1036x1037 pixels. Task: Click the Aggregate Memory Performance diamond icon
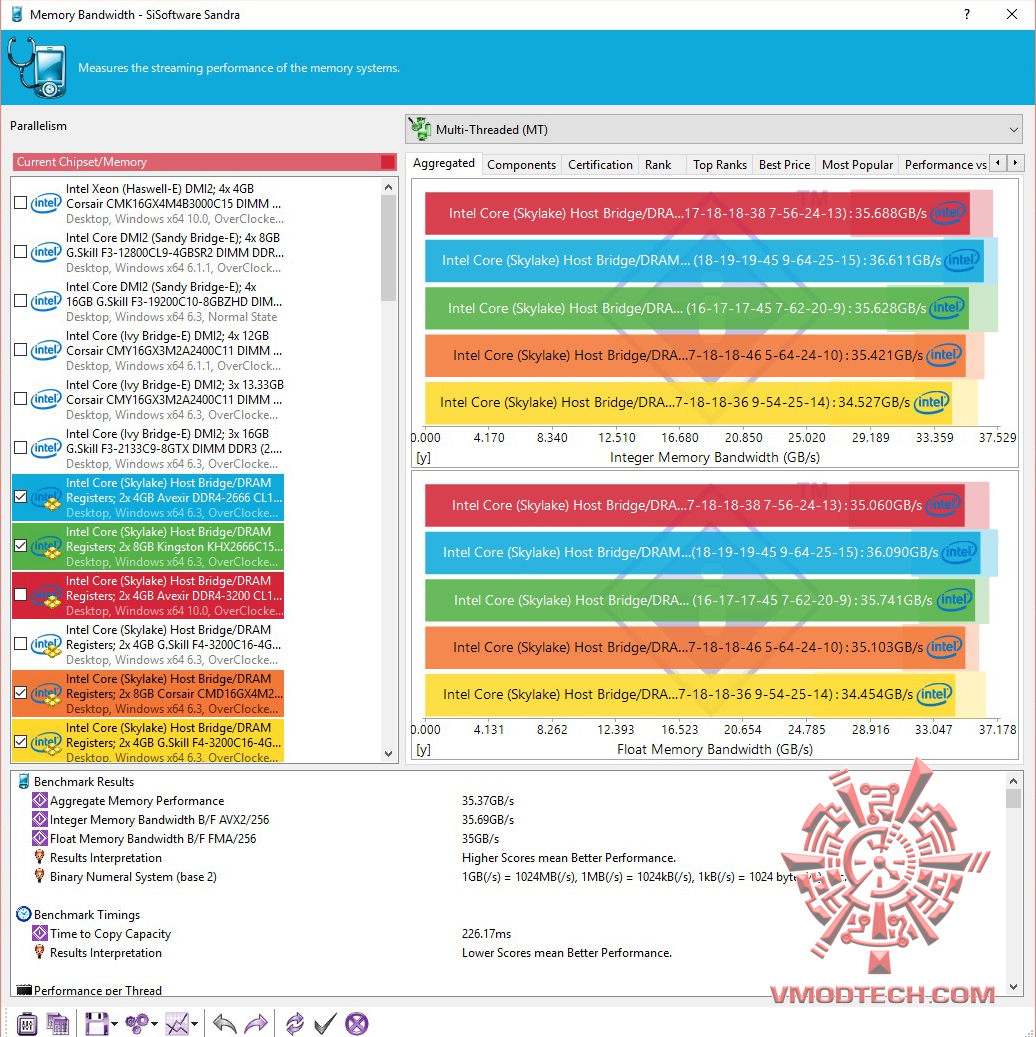(40, 800)
